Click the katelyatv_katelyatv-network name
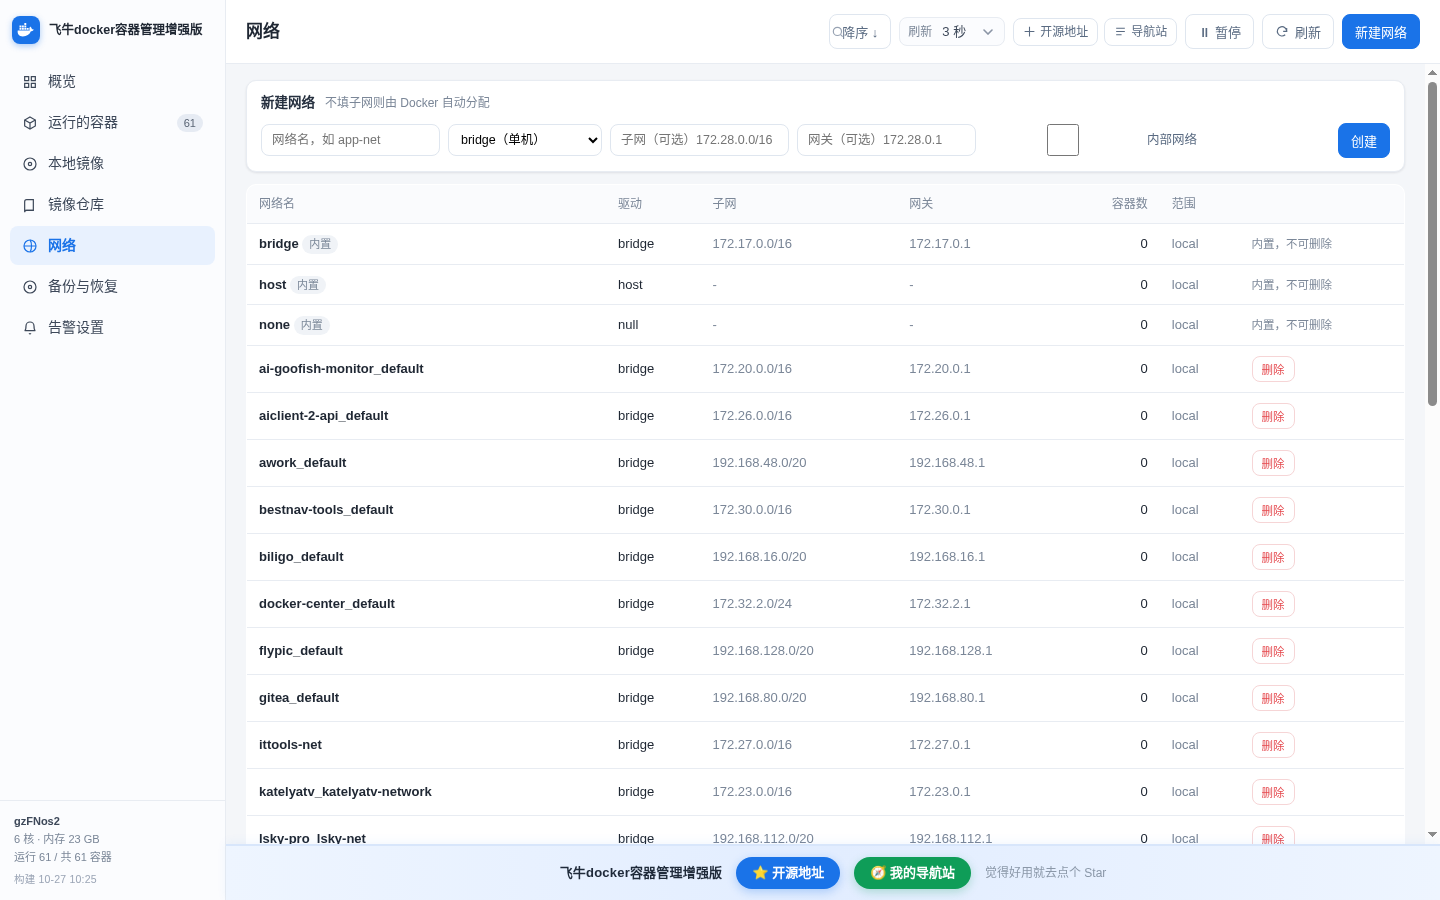 pos(345,792)
